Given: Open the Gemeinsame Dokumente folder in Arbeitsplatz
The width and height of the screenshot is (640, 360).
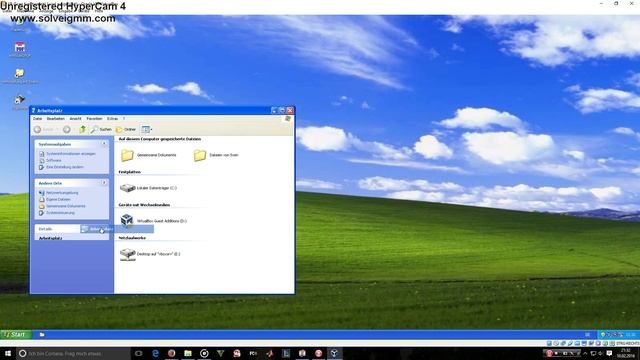Looking at the screenshot, I should point(149,155).
